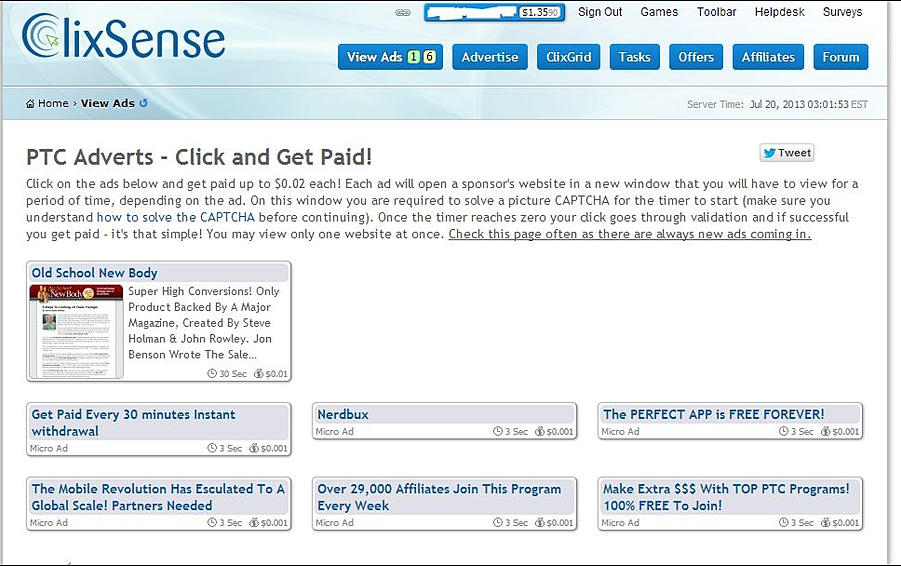Go to the Tasks section
The image size is (901, 566).
[634, 57]
